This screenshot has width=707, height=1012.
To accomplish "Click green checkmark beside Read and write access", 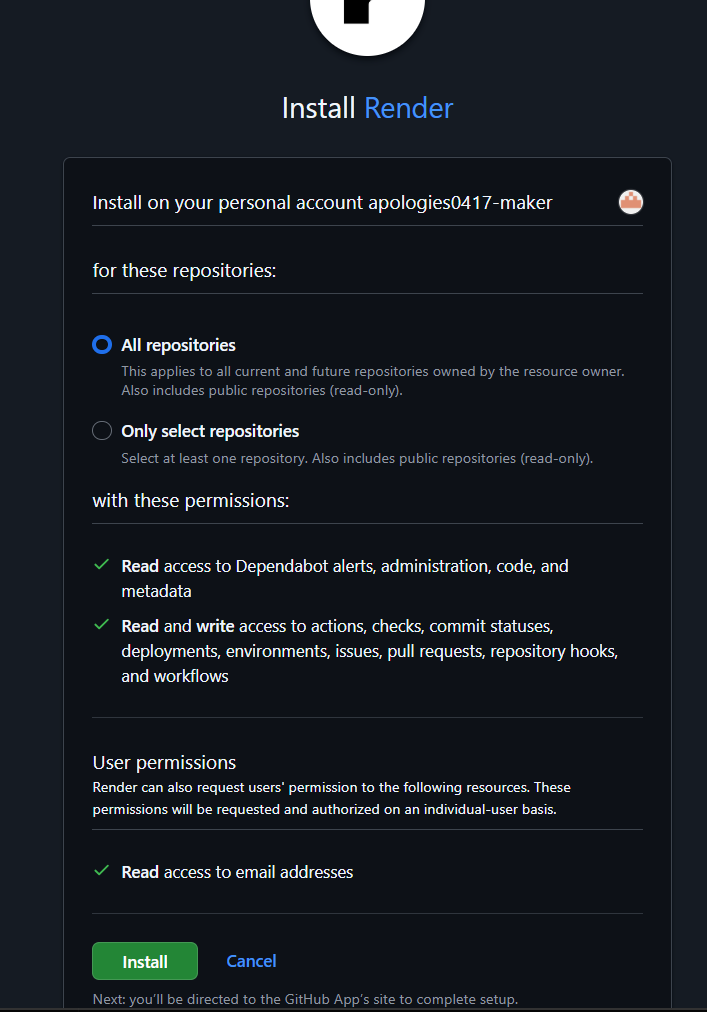I will tap(101, 625).
